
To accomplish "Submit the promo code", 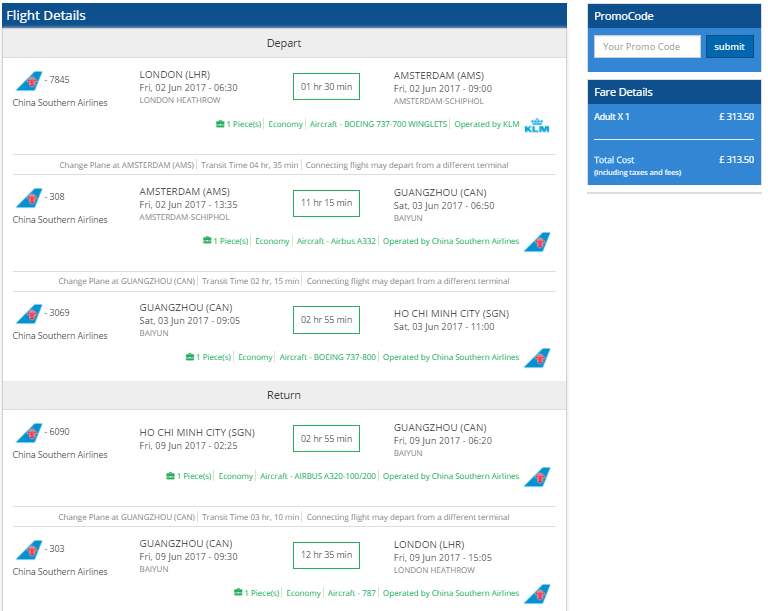I will [729, 47].
